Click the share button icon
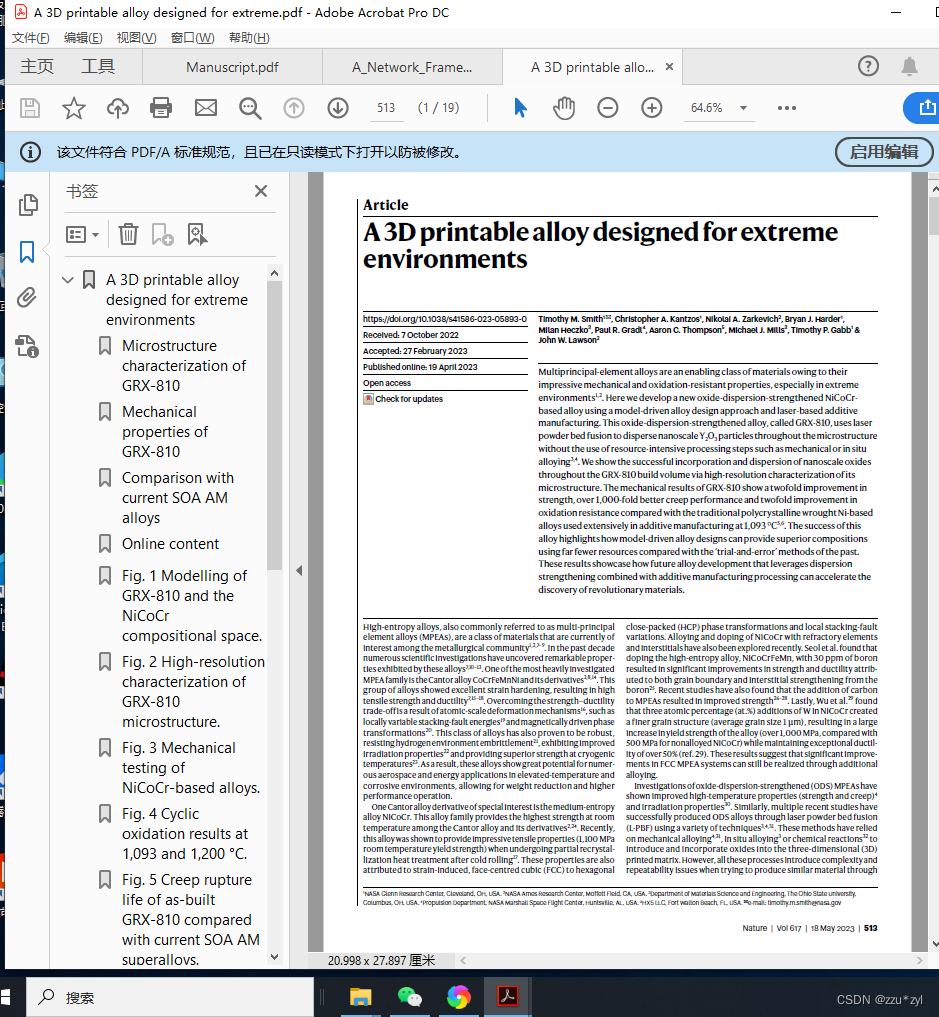 (x=926, y=108)
